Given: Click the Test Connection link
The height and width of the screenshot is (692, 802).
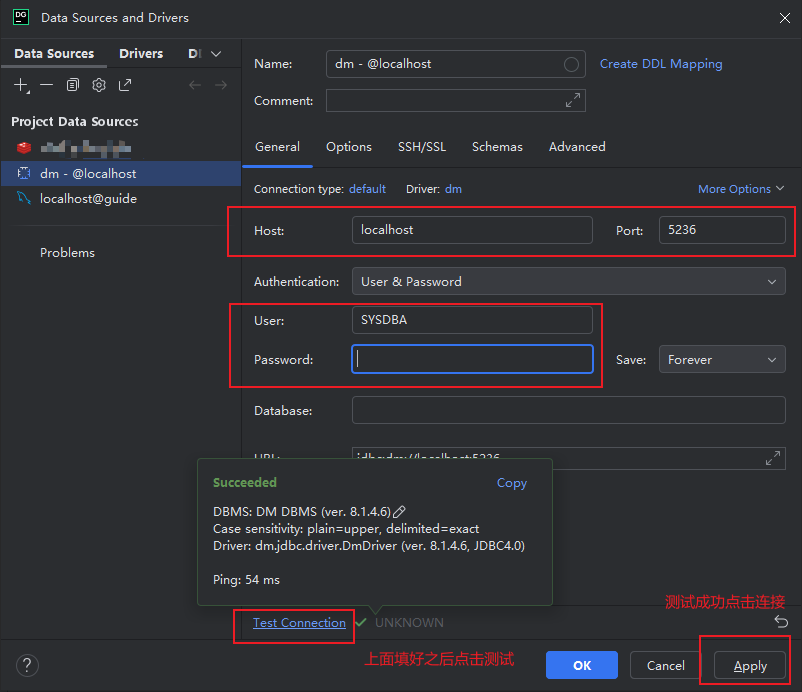Looking at the screenshot, I should pyautogui.click(x=299, y=622).
